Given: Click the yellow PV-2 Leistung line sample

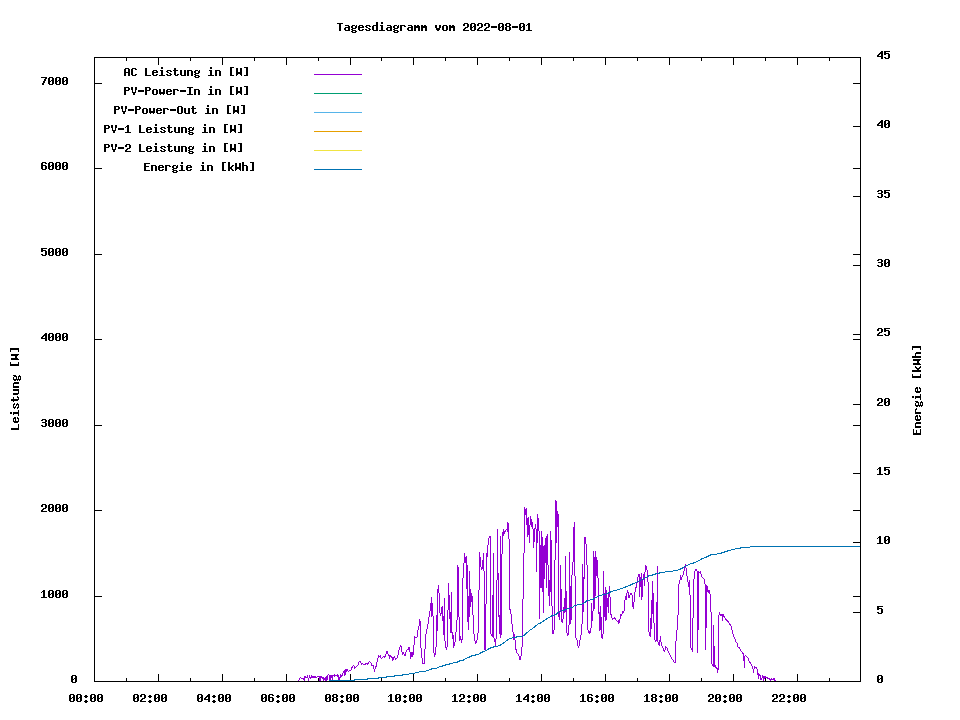Looking at the screenshot, I should 337,150.
